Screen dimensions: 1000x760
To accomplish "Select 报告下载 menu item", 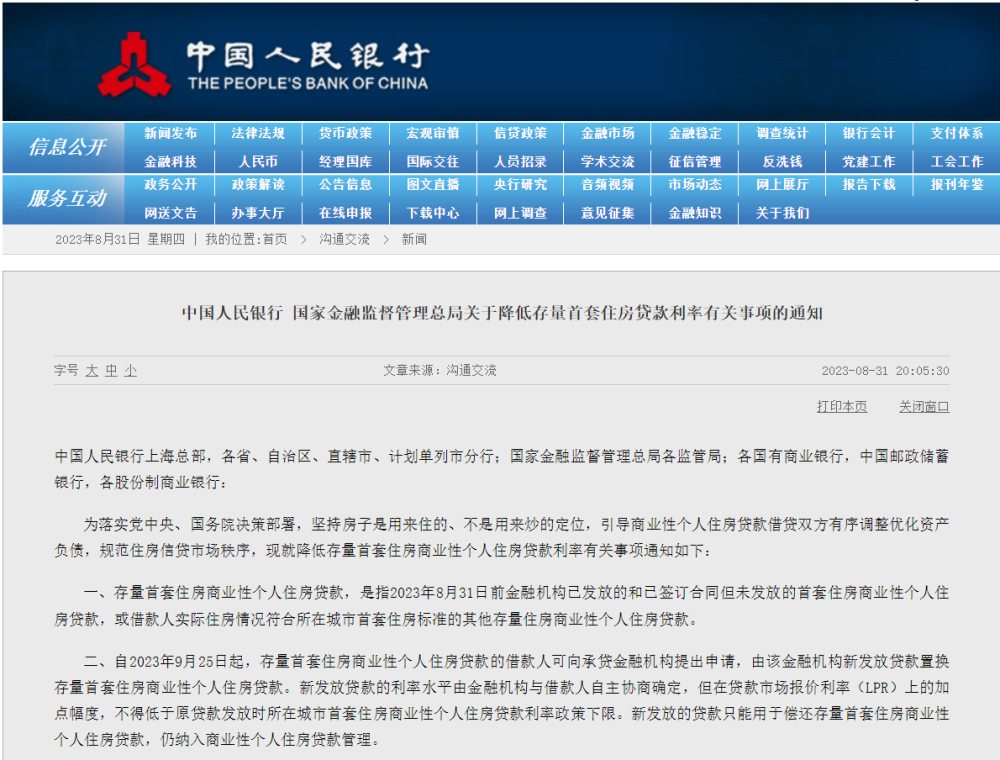I will [x=869, y=184].
